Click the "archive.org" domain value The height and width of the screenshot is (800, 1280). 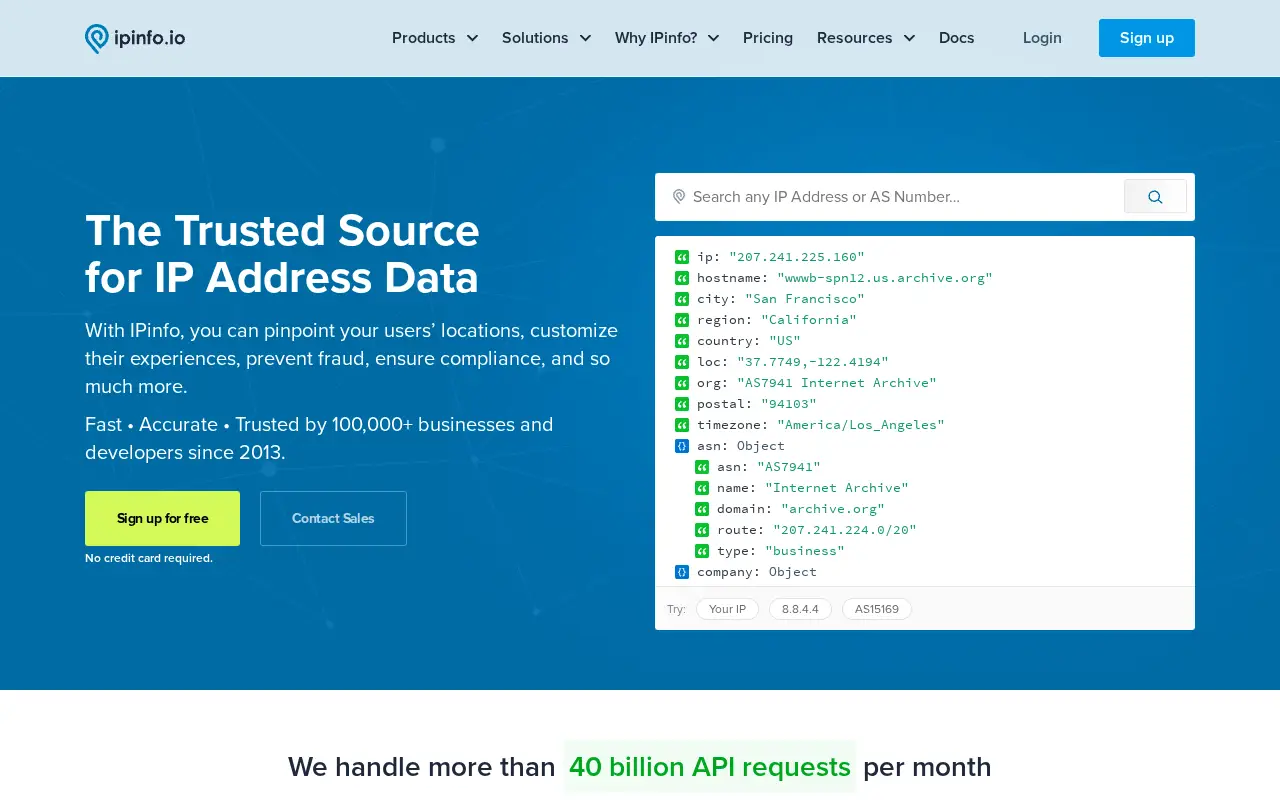tap(833, 509)
